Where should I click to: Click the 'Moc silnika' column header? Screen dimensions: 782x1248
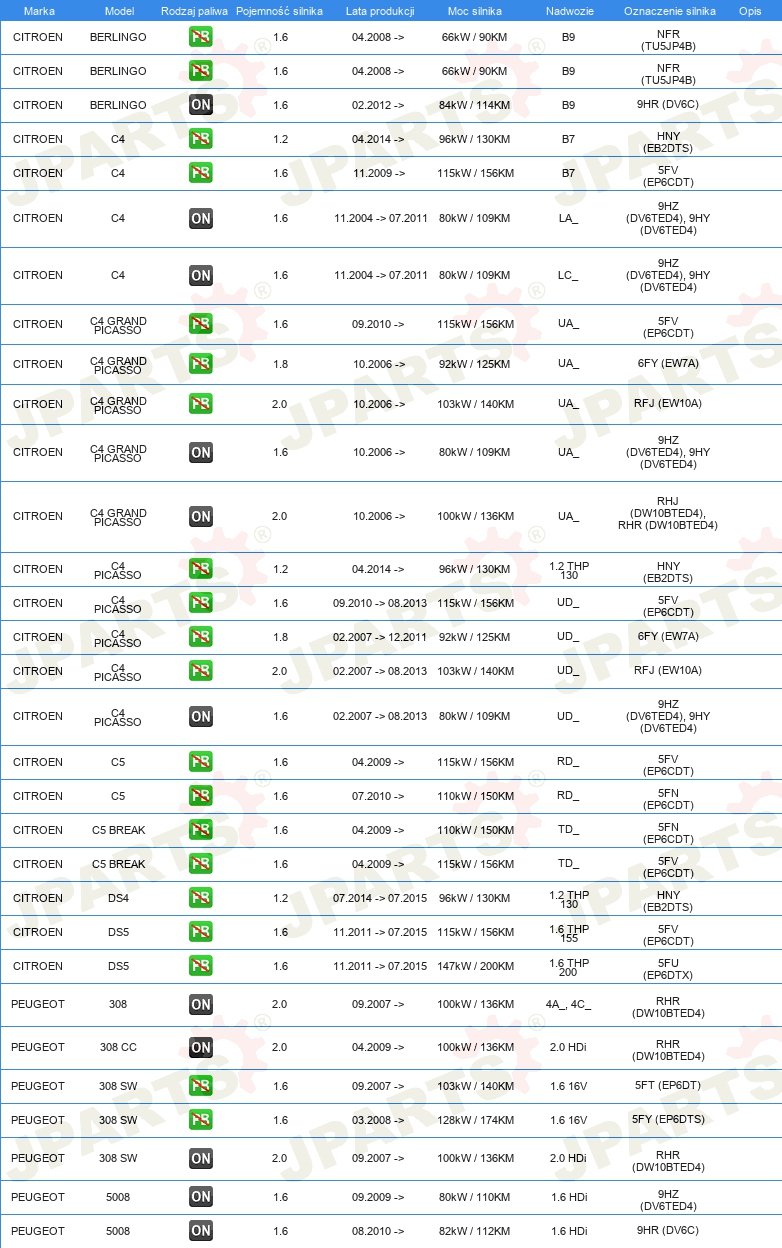point(475,11)
